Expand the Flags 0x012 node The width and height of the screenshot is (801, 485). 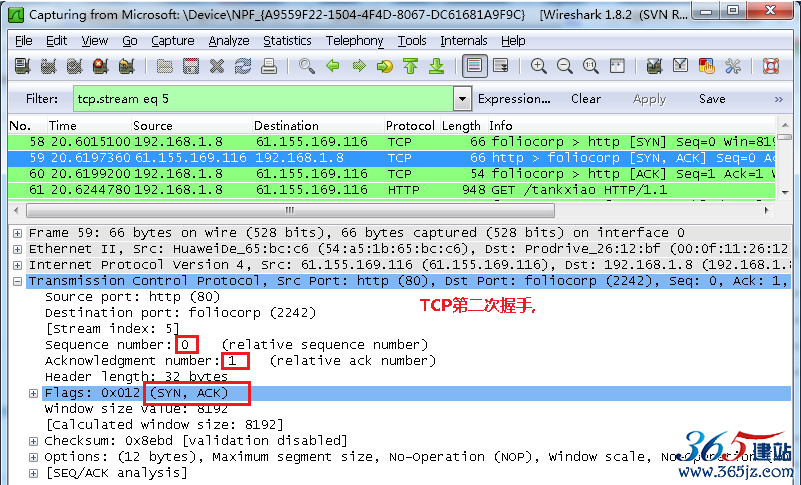tap(33, 394)
